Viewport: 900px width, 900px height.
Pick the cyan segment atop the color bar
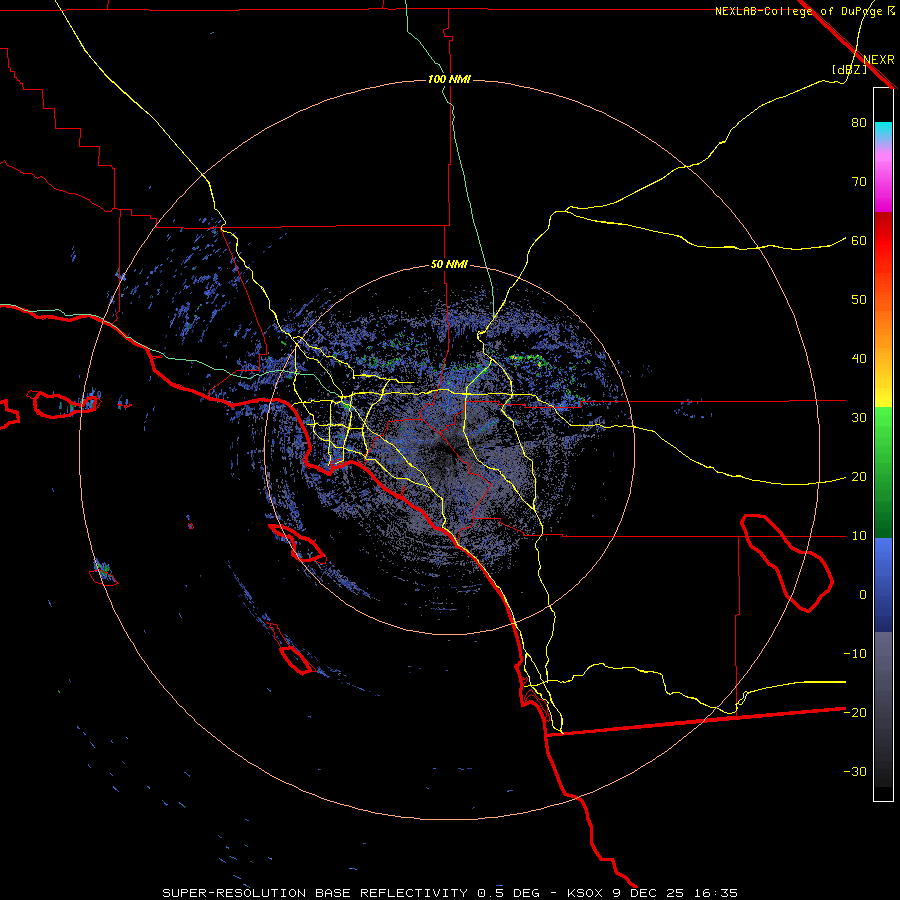(883, 131)
